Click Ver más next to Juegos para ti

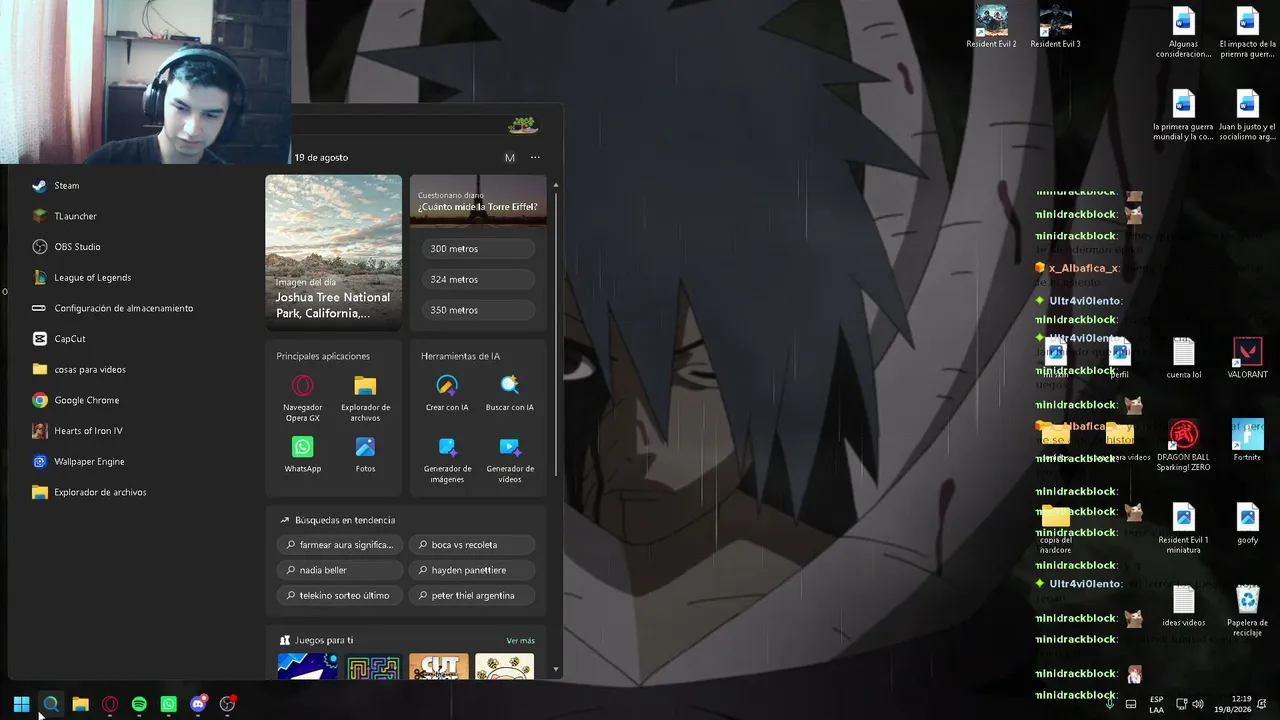[x=520, y=640]
